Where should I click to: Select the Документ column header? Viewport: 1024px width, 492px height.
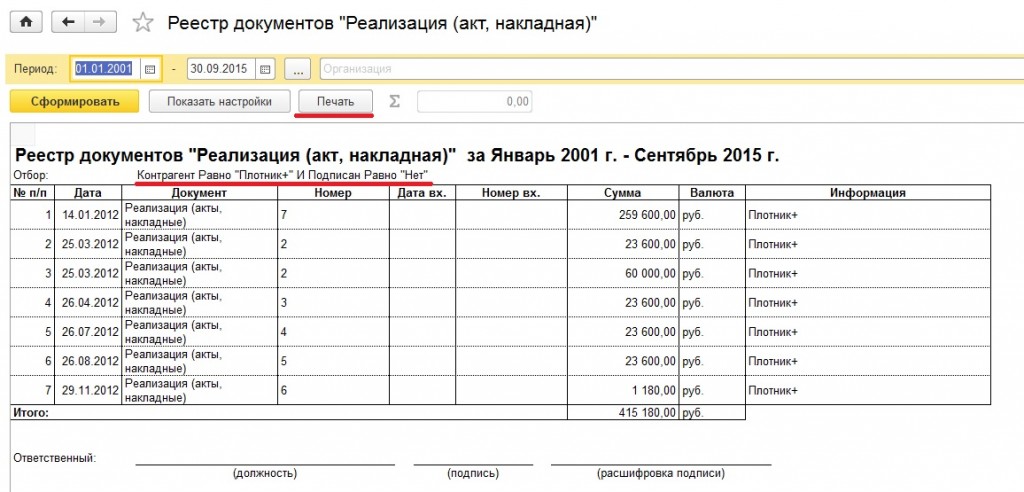(199, 193)
